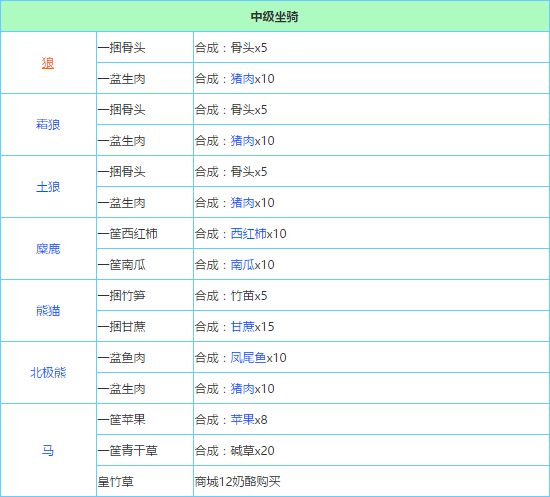Follow the 南瓜 ingredient link

pos(242,264)
